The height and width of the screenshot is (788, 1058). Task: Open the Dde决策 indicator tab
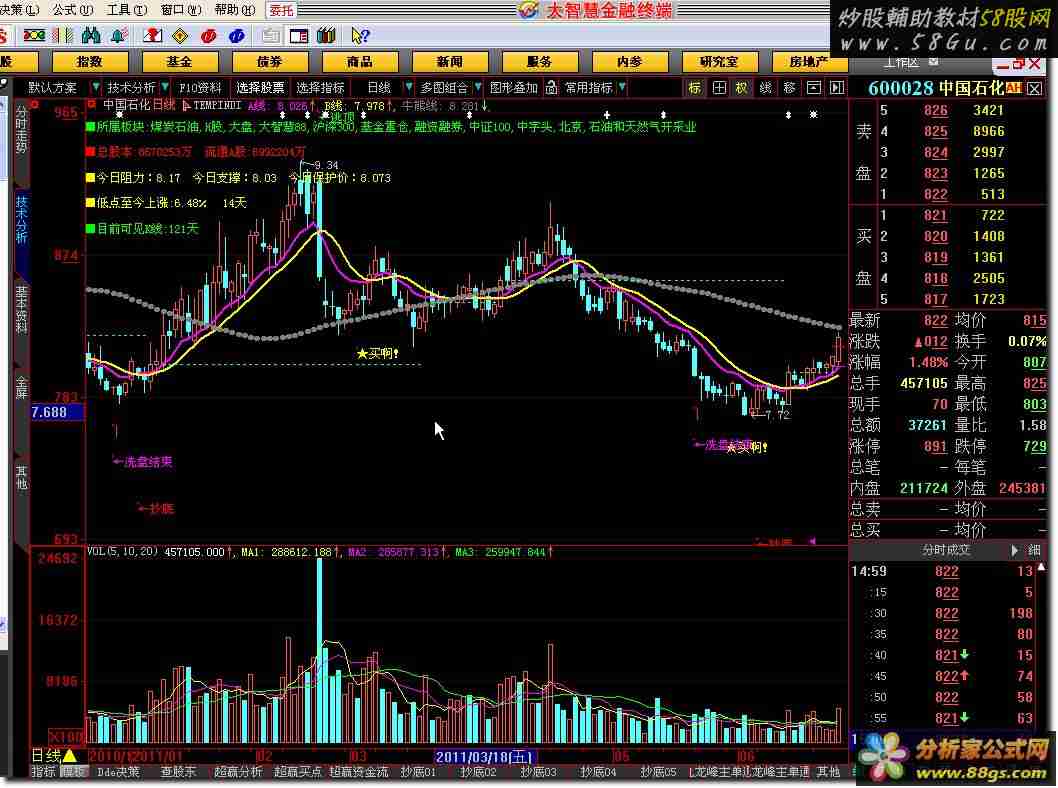tap(119, 772)
